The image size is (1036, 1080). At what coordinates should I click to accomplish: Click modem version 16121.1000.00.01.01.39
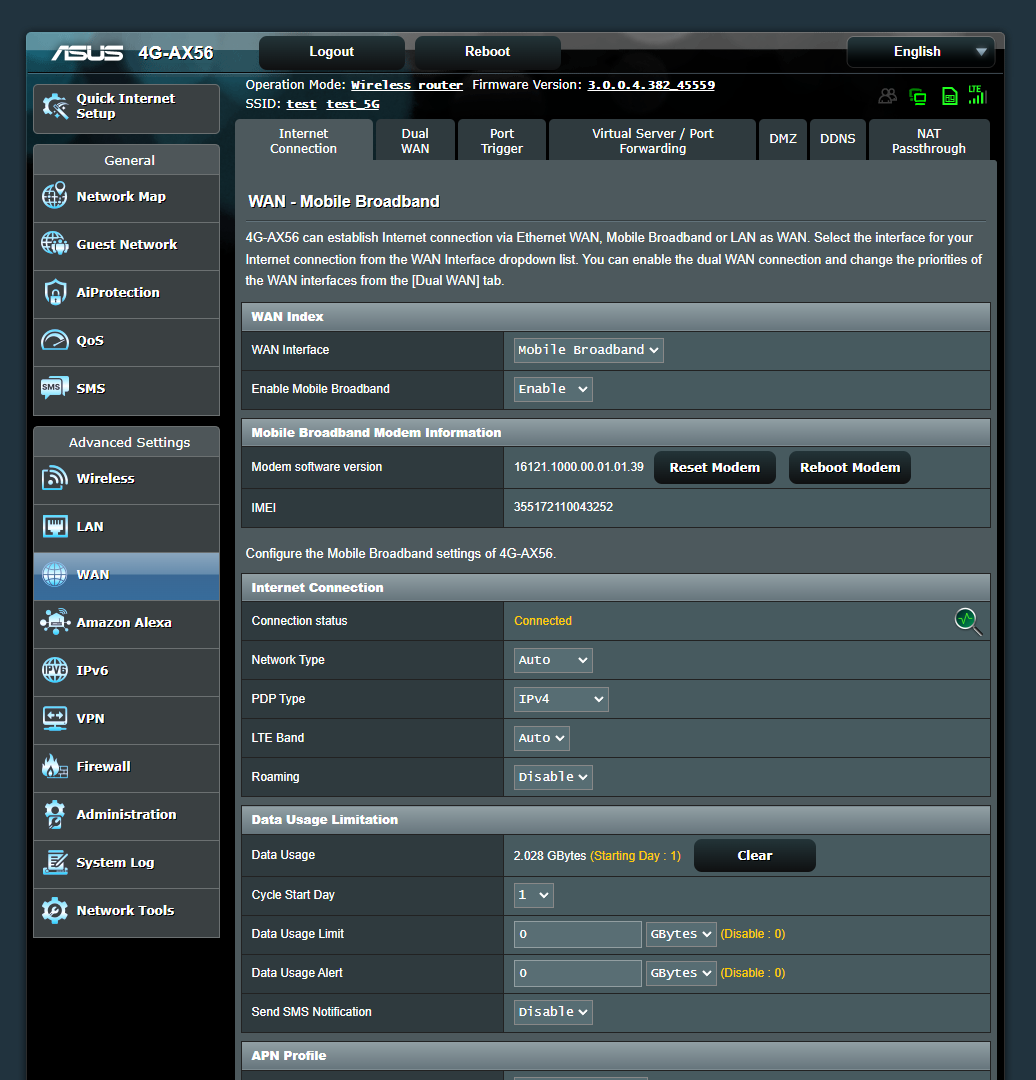pyautogui.click(x=579, y=467)
